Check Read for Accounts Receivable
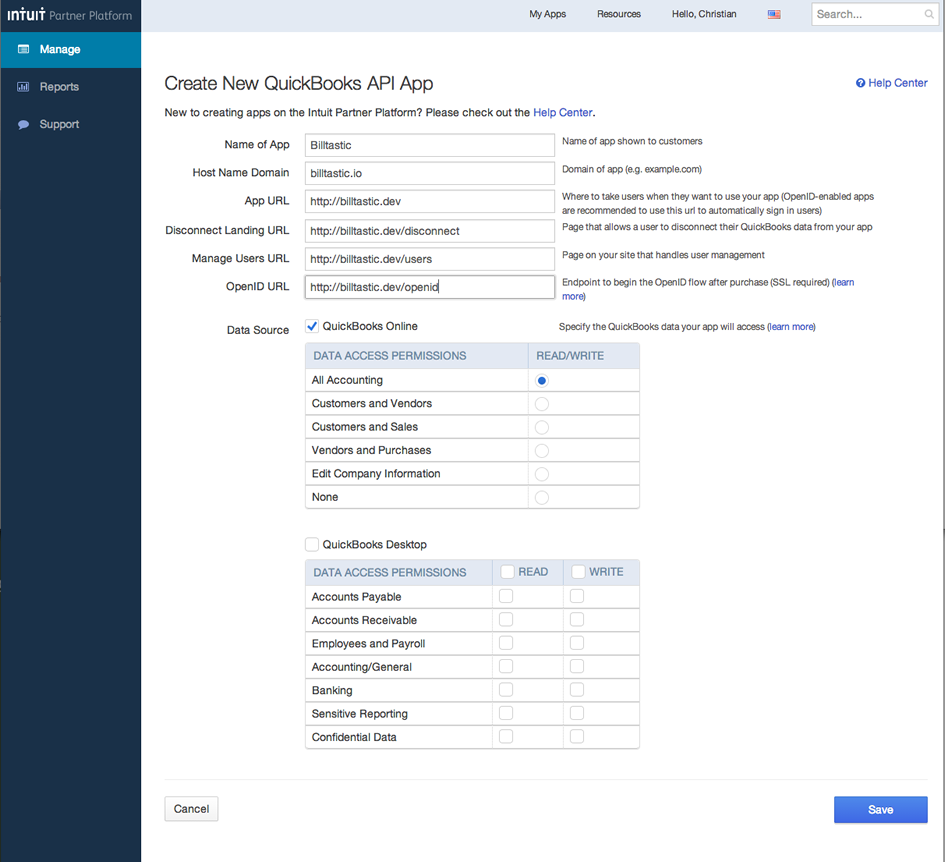The image size is (945, 862). coord(506,620)
